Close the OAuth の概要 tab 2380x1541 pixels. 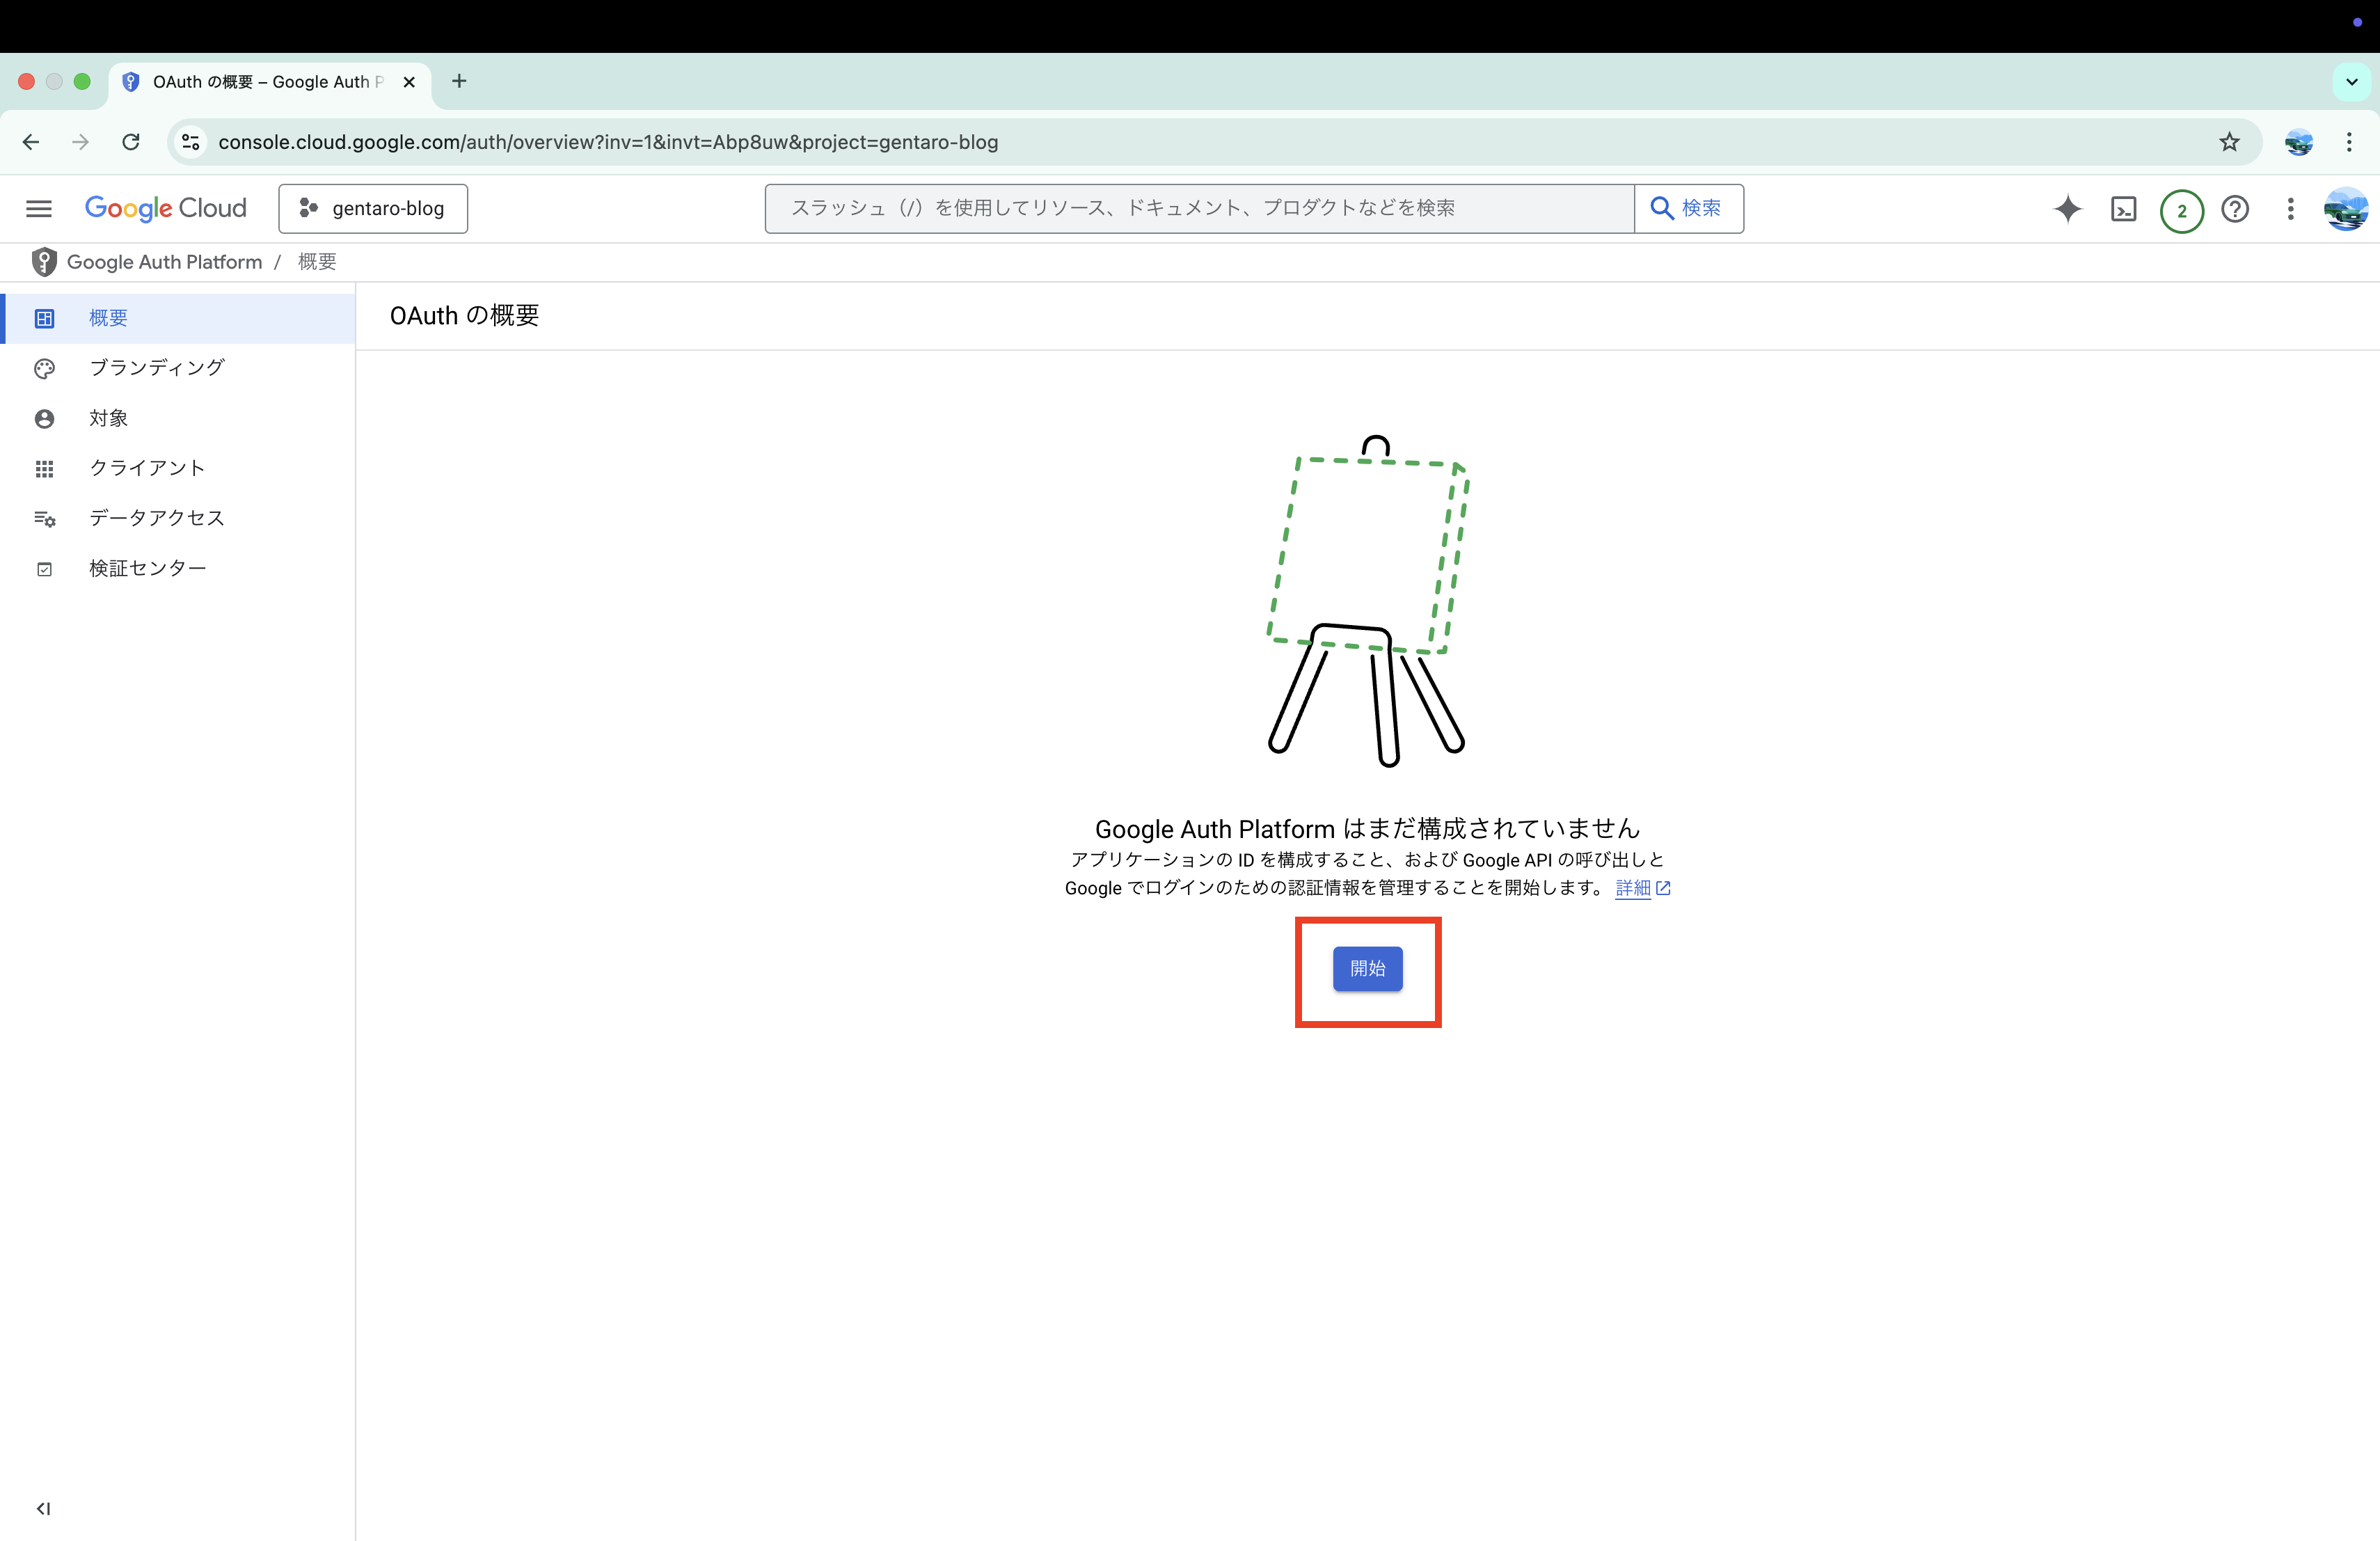[x=409, y=82]
